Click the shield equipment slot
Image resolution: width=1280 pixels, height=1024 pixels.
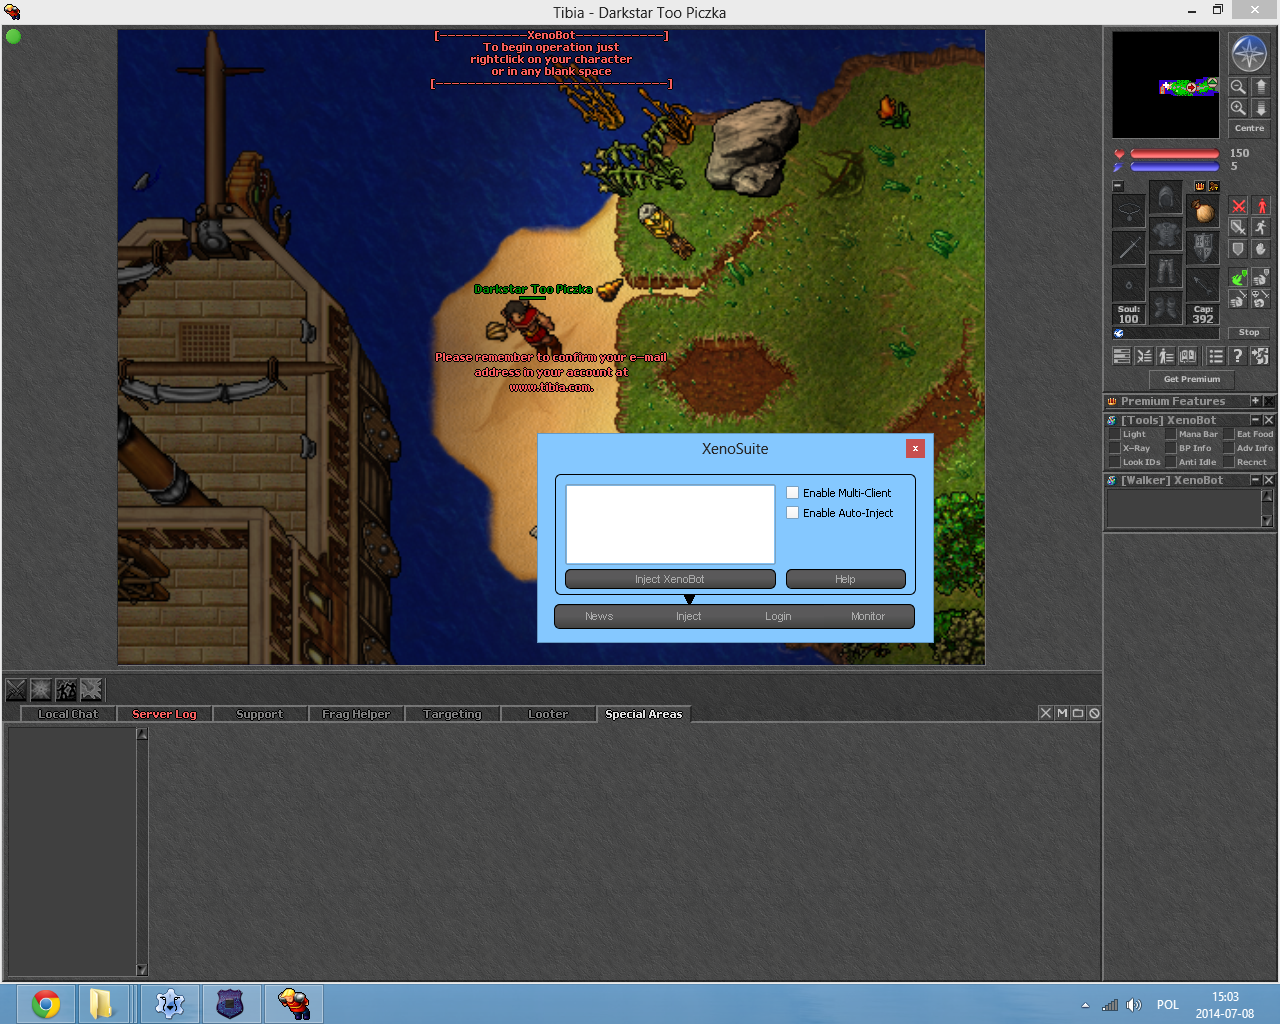[x=1203, y=248]
